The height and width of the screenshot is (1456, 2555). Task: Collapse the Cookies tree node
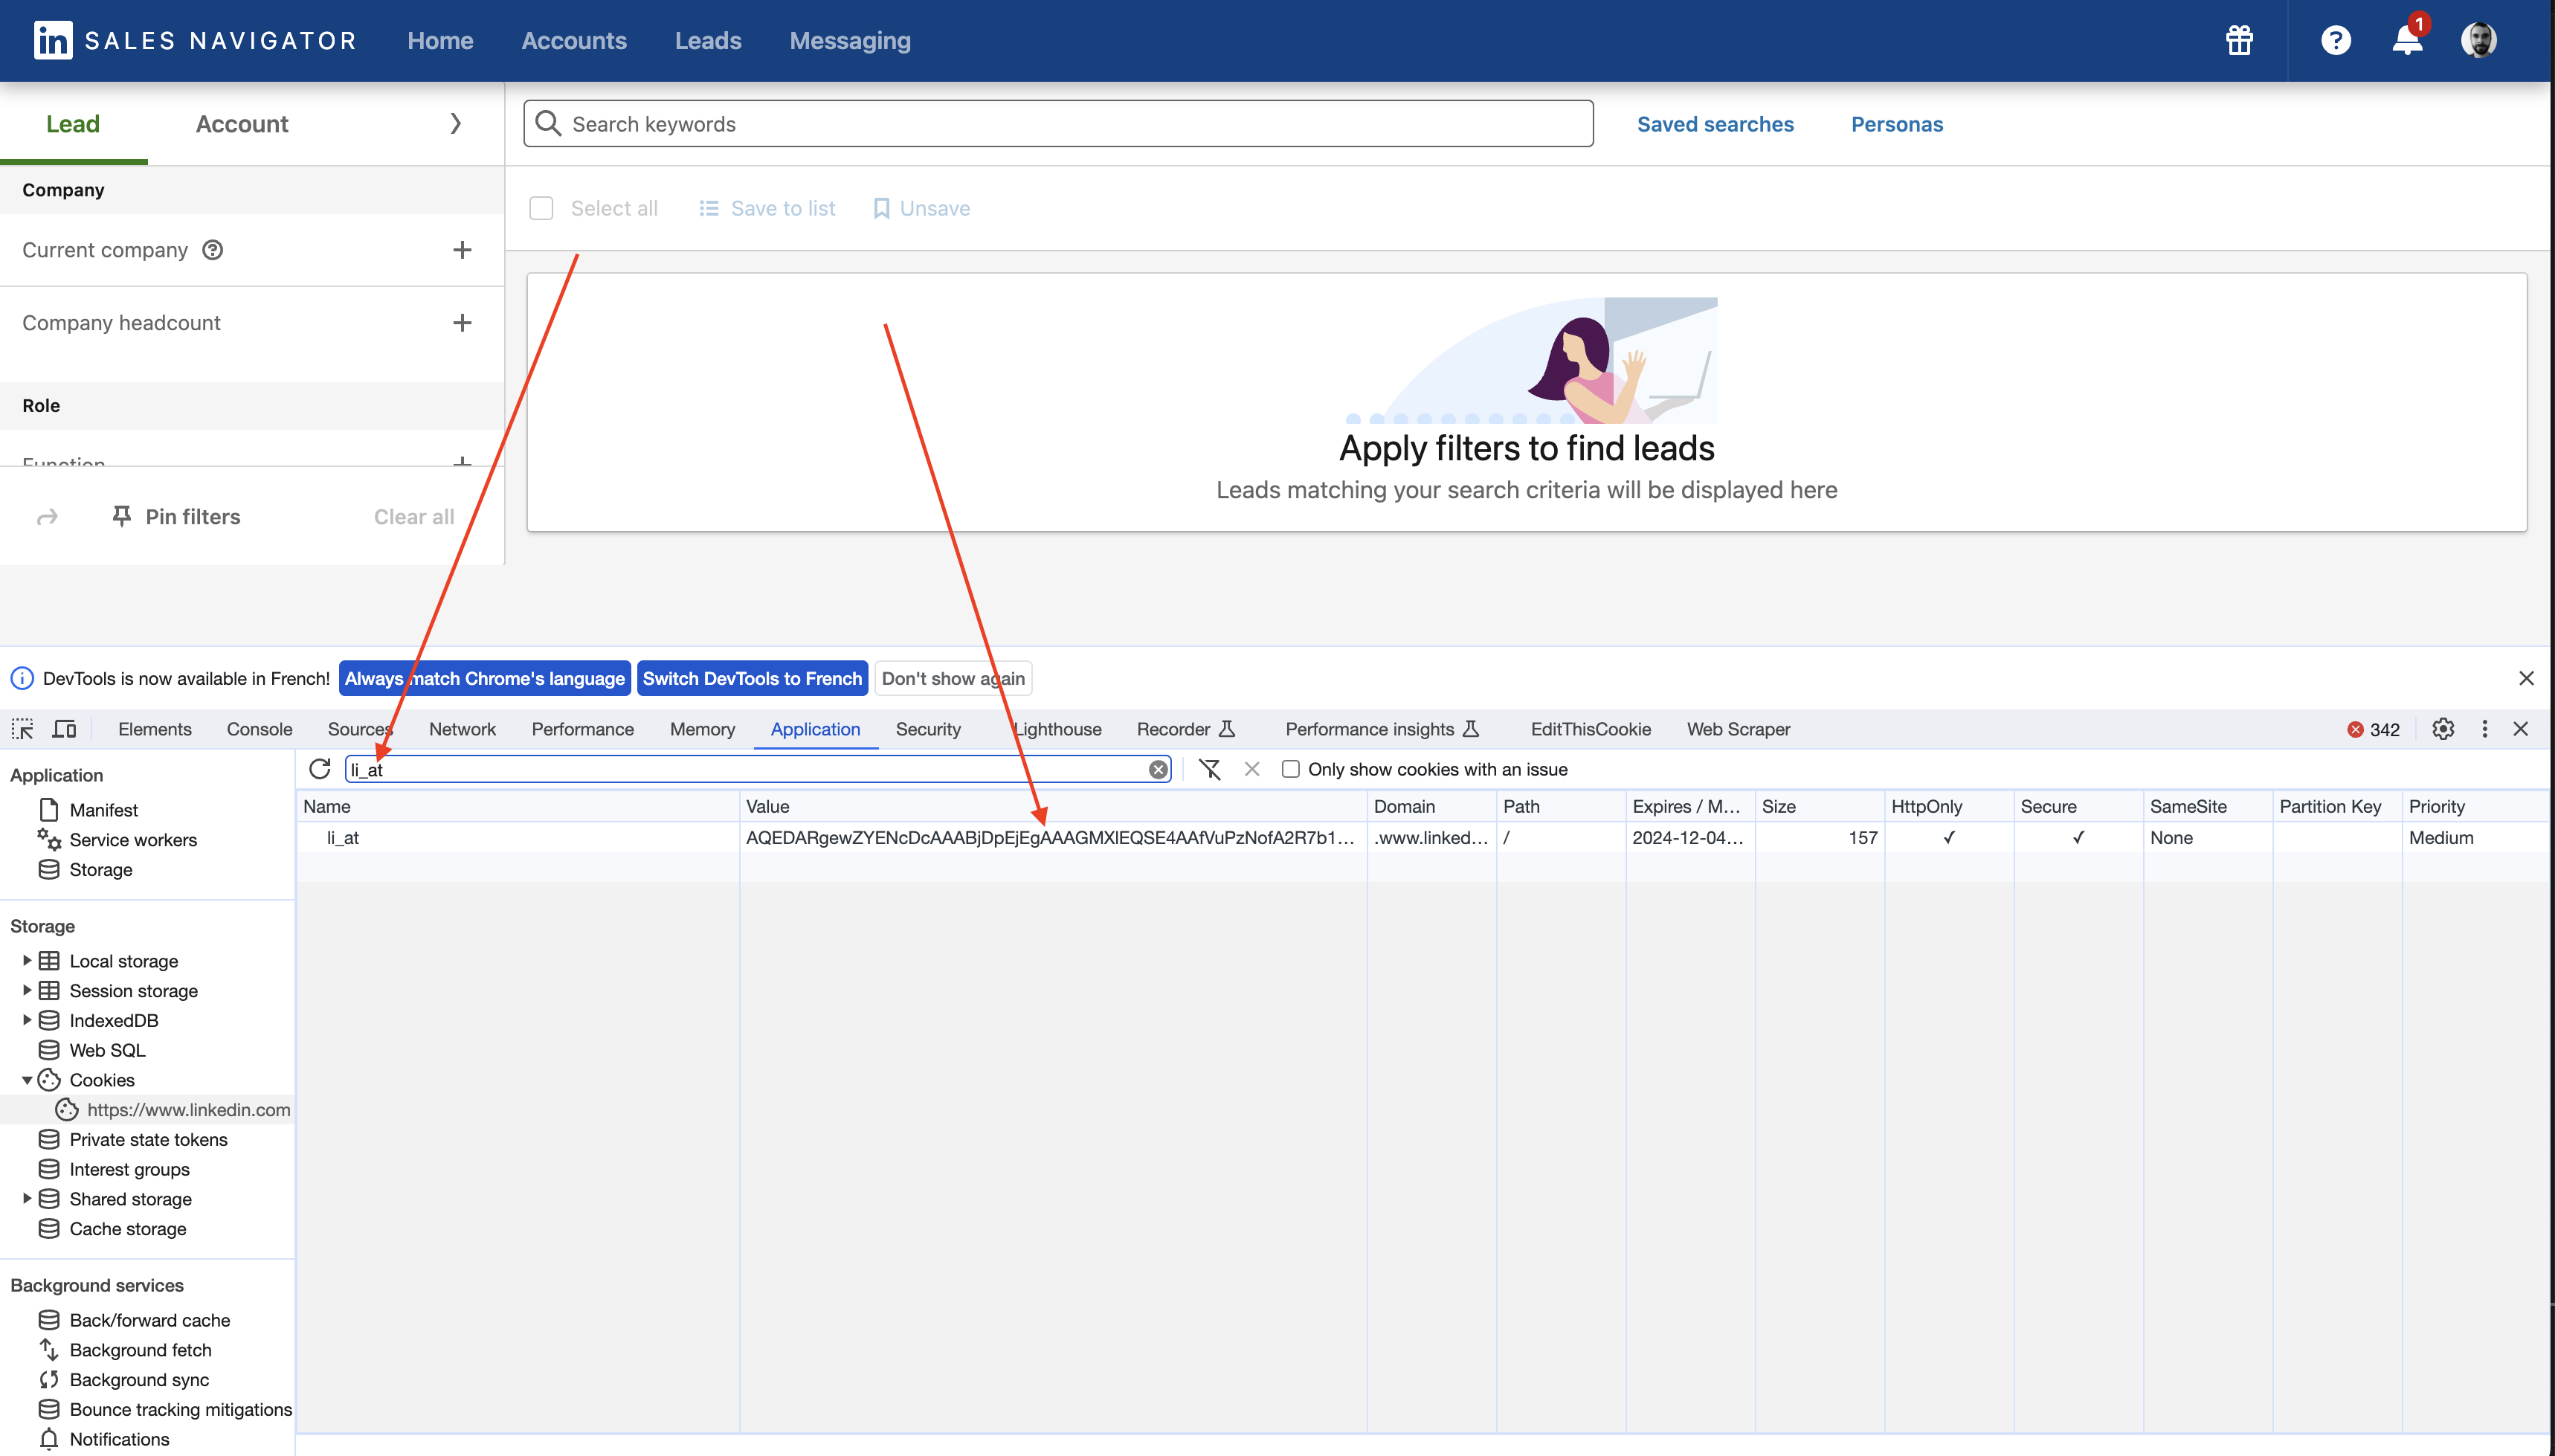click(x=27, y=1080)
